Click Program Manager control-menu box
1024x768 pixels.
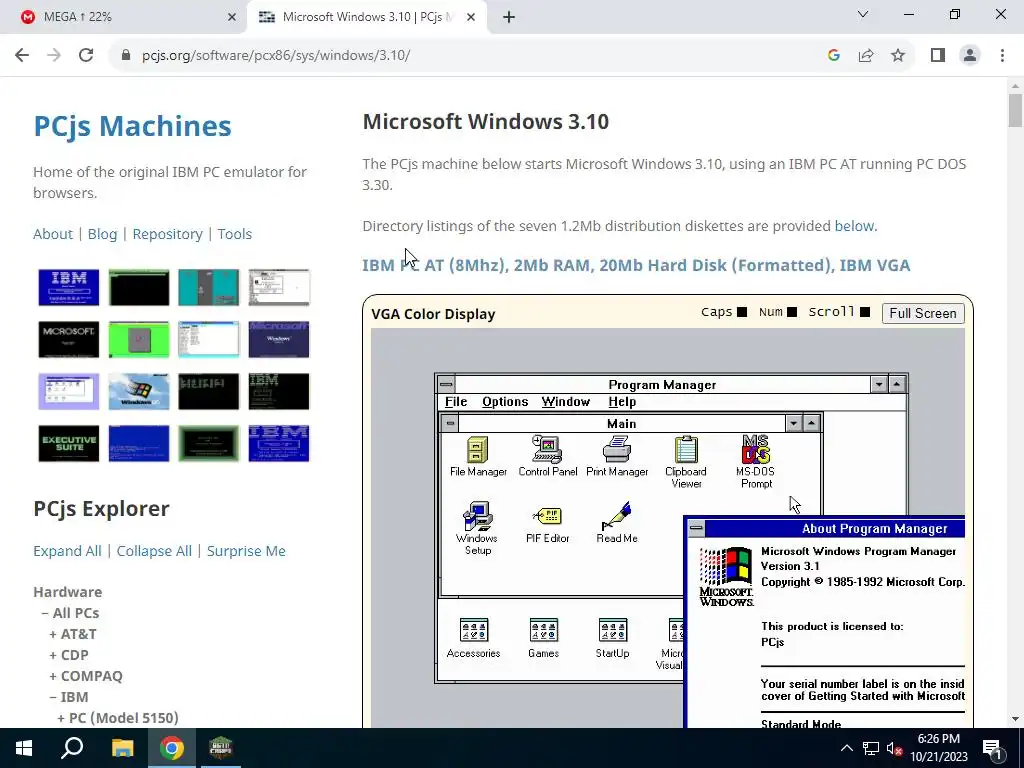(x=446, y=384)
